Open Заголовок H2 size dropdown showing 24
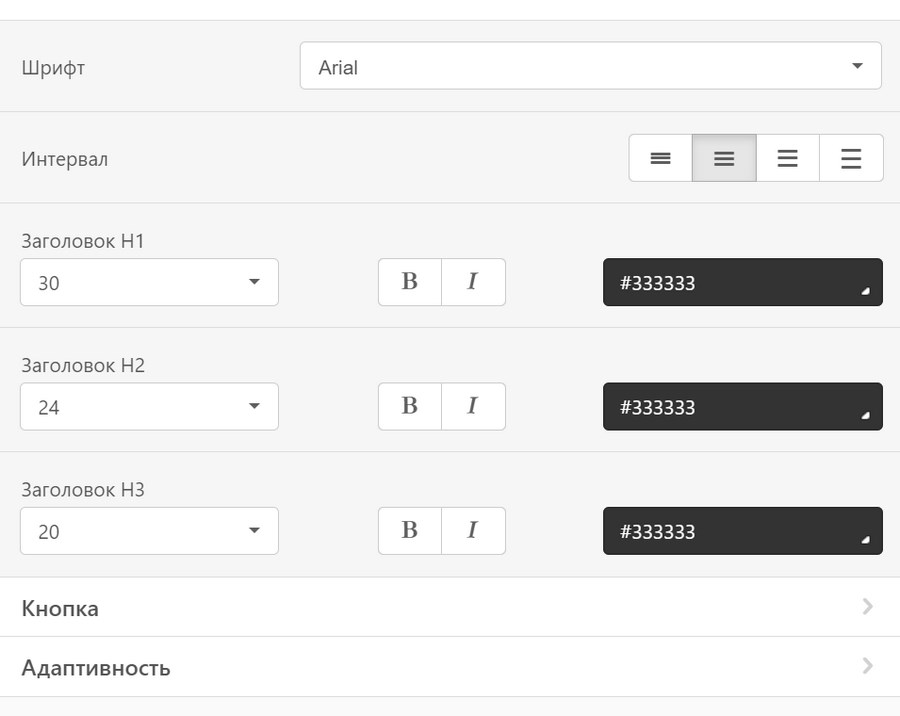The image size is (900, 716). coord(149,406)
